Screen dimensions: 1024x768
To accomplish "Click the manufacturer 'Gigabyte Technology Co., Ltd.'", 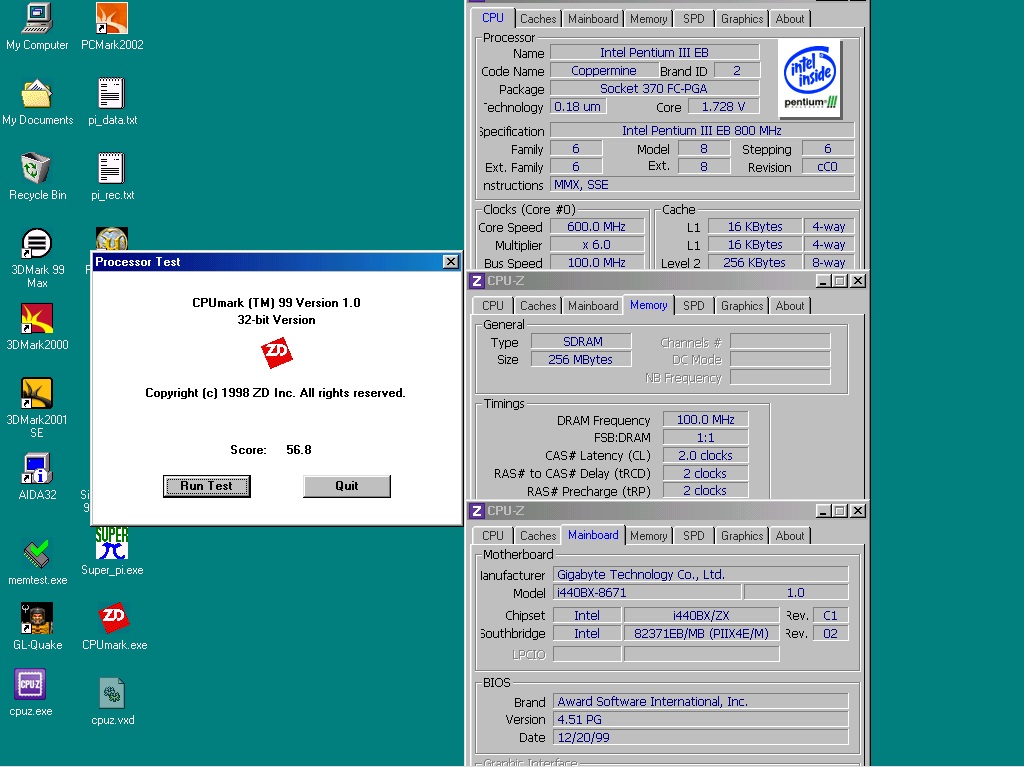I will pyautogui.click(x=701, y=574).
